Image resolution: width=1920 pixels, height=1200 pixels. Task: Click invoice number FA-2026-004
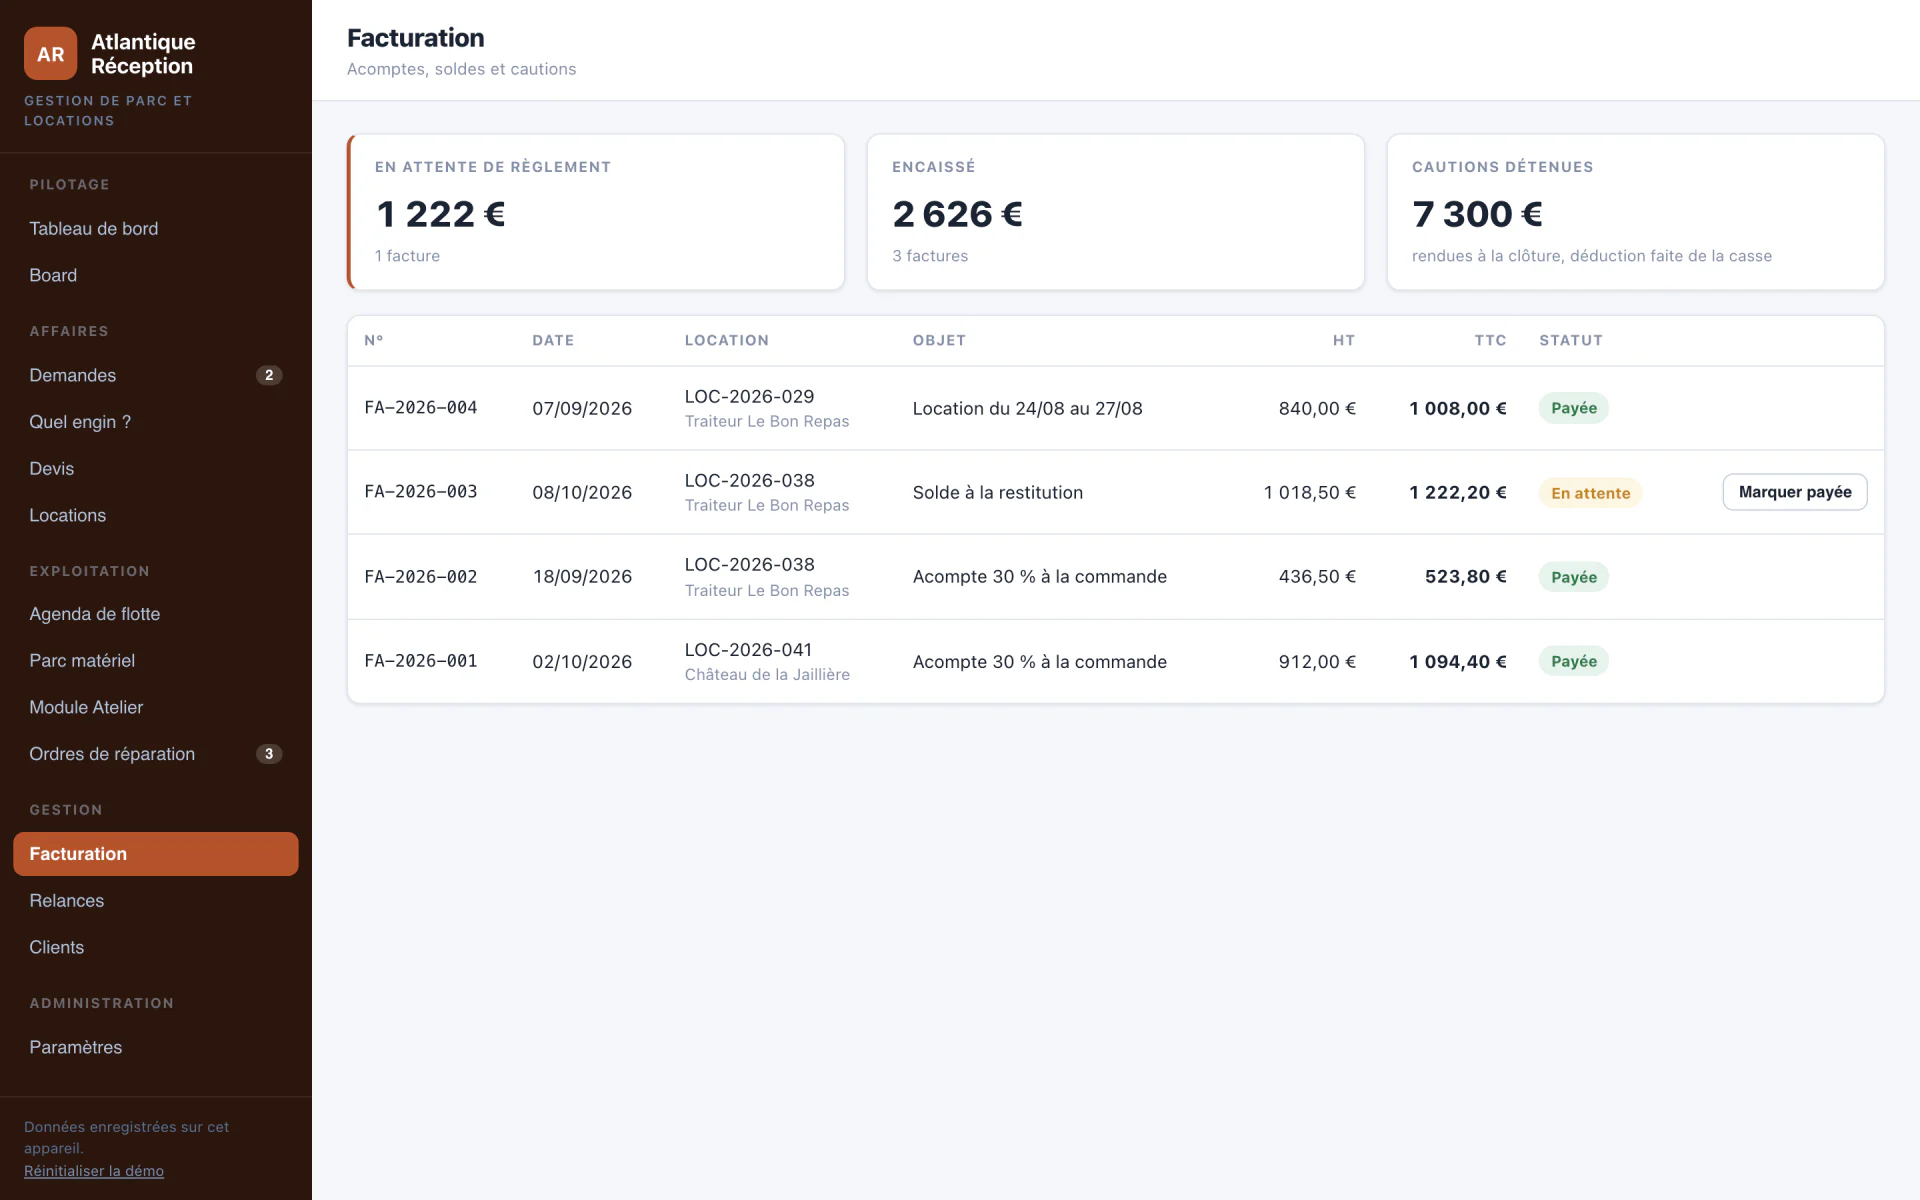coord(421,408)
